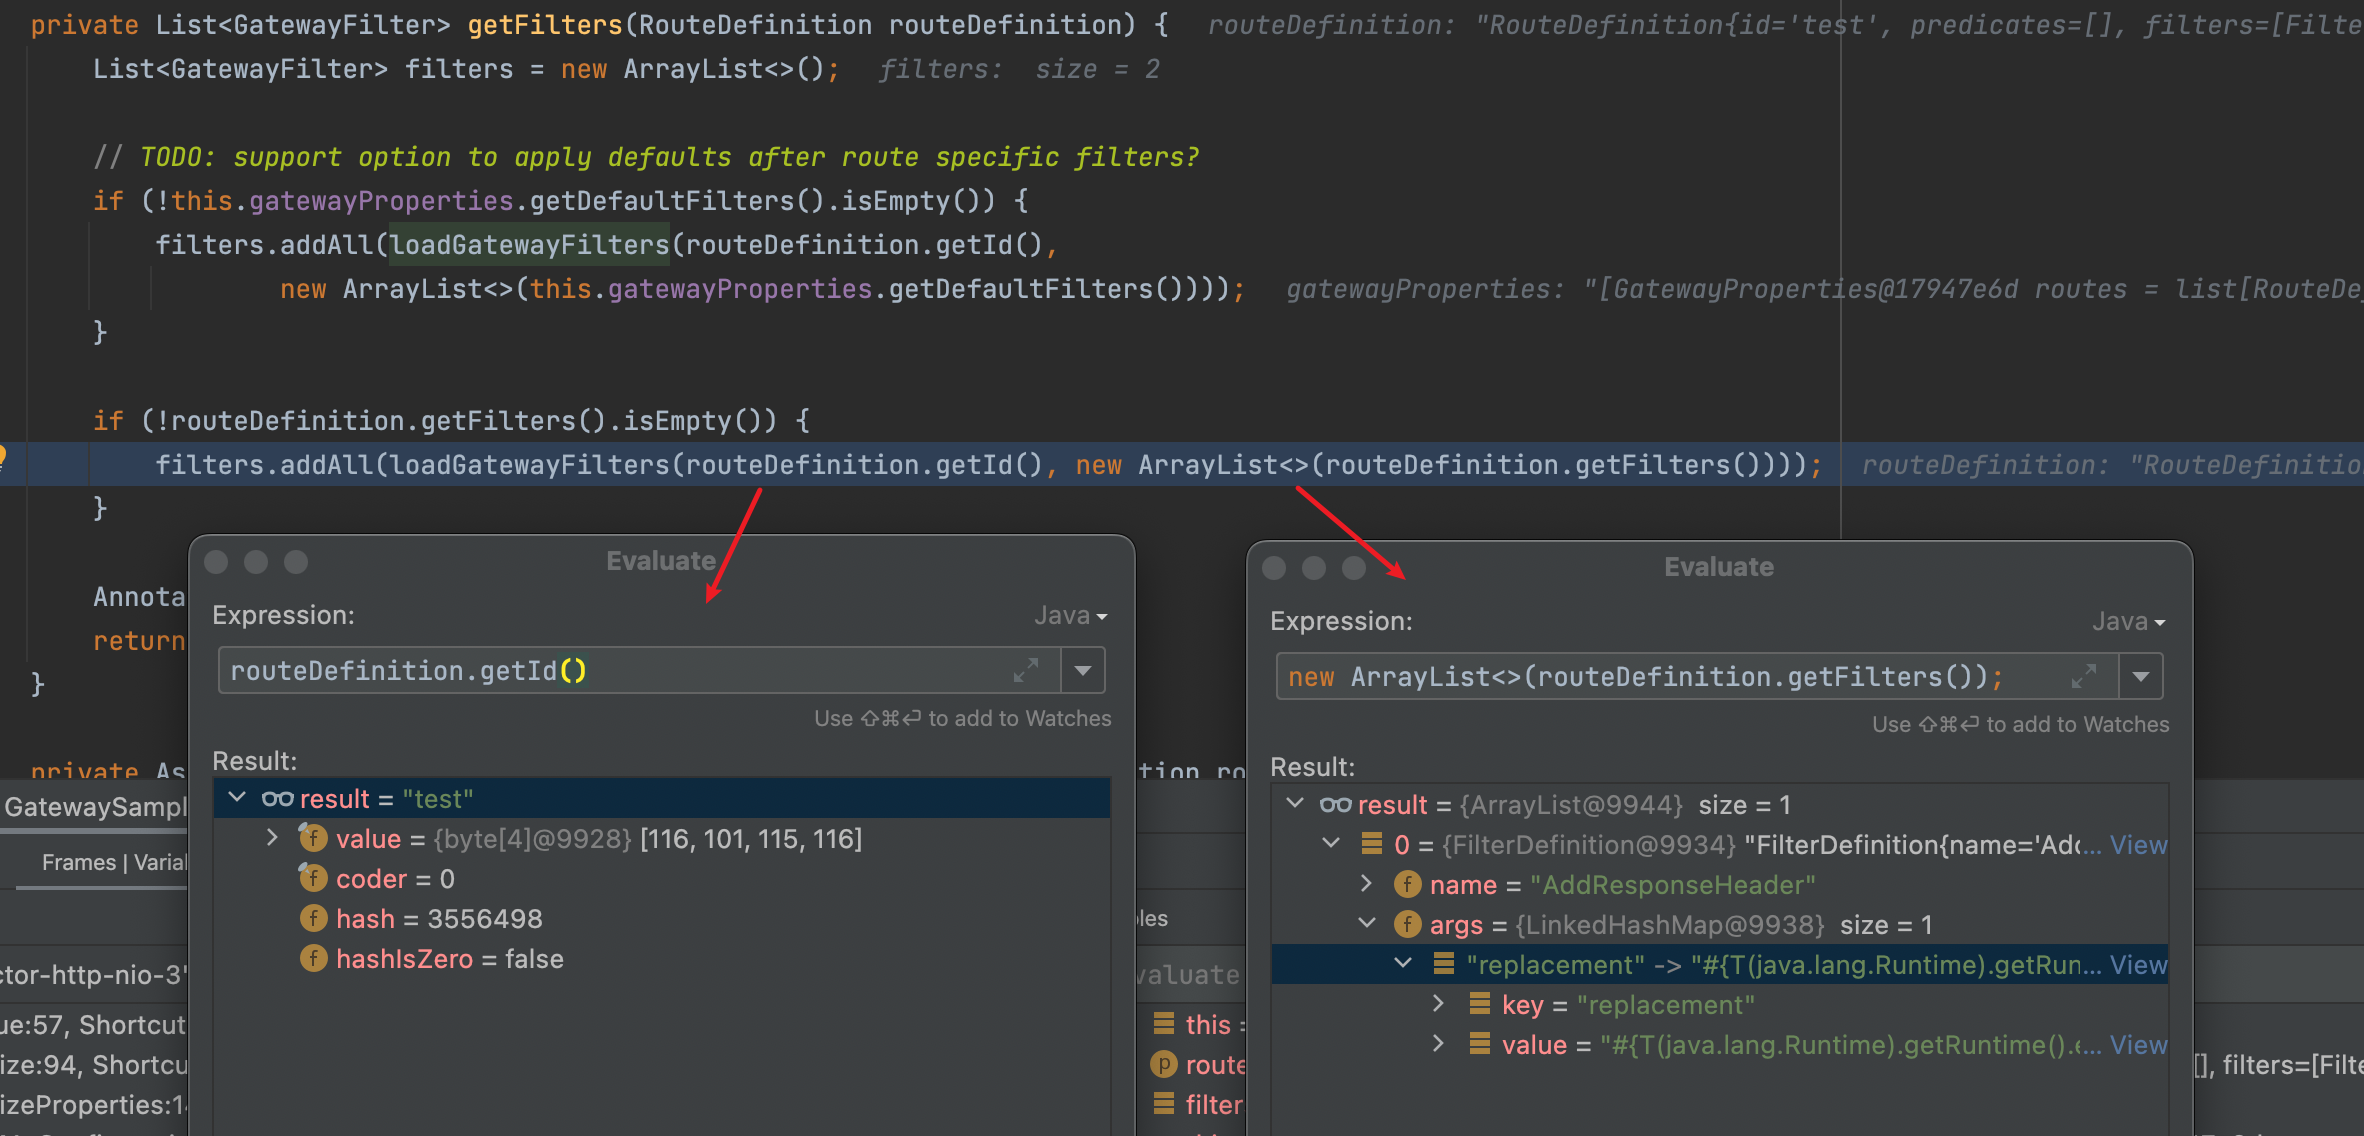Select the hashIsZero = false row
Screen dimensions: 2364x1136
[661, 958]
